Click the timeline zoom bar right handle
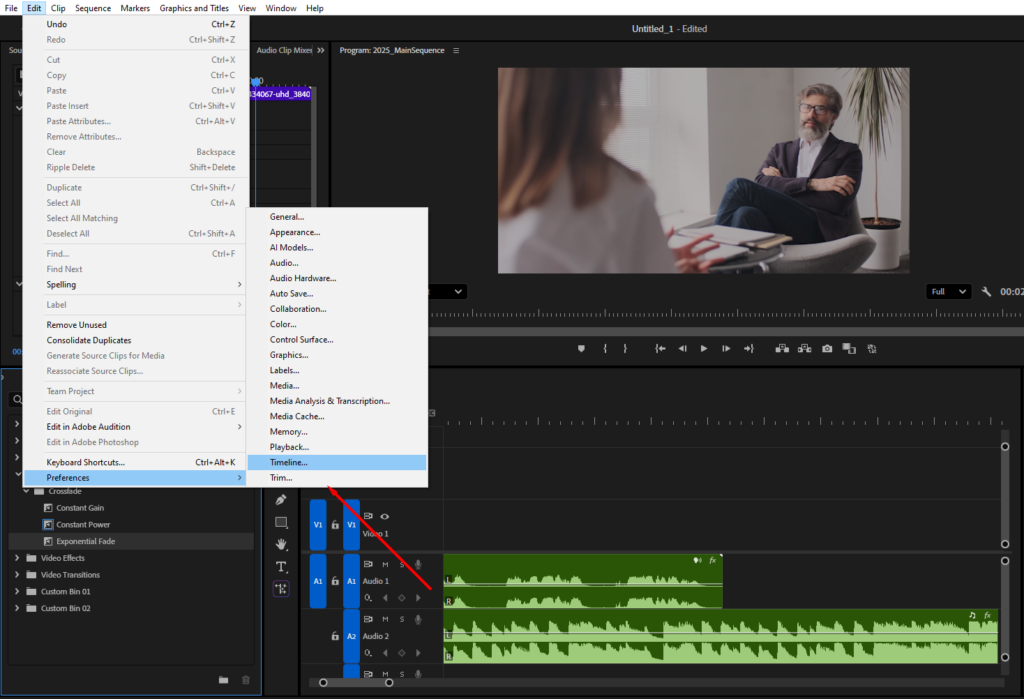Image resolution: width=1024 pixels, height=699 pixels. pos(389,683)
